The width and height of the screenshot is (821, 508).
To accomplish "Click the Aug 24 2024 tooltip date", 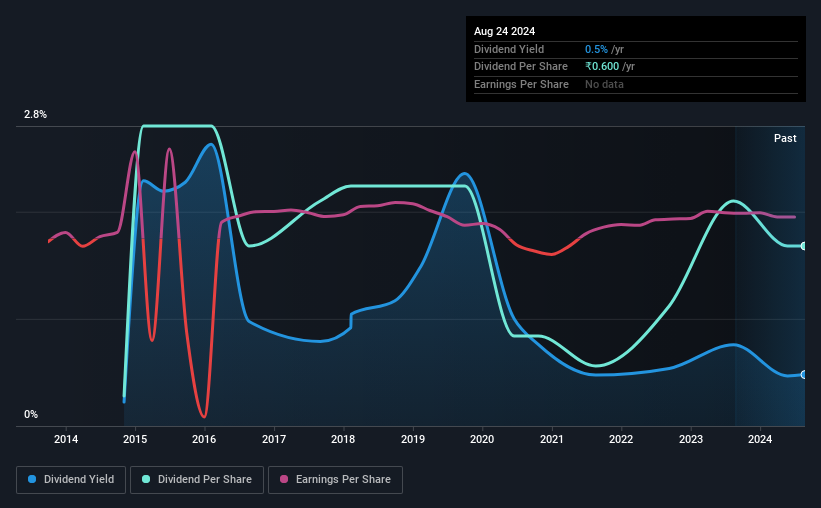I will [504, 31].
